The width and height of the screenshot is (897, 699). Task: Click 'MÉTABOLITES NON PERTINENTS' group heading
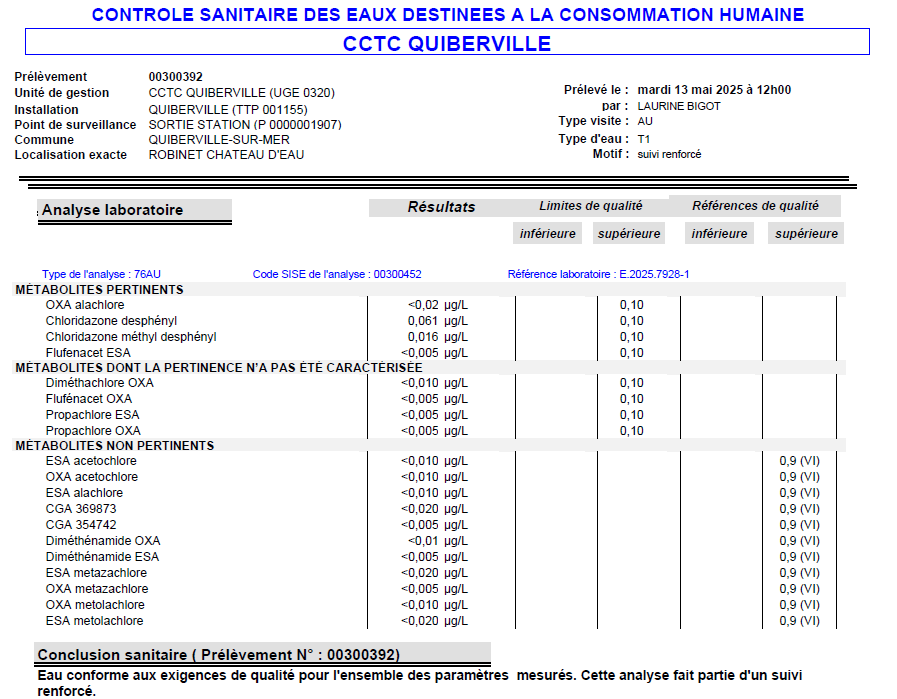[115, 446]
